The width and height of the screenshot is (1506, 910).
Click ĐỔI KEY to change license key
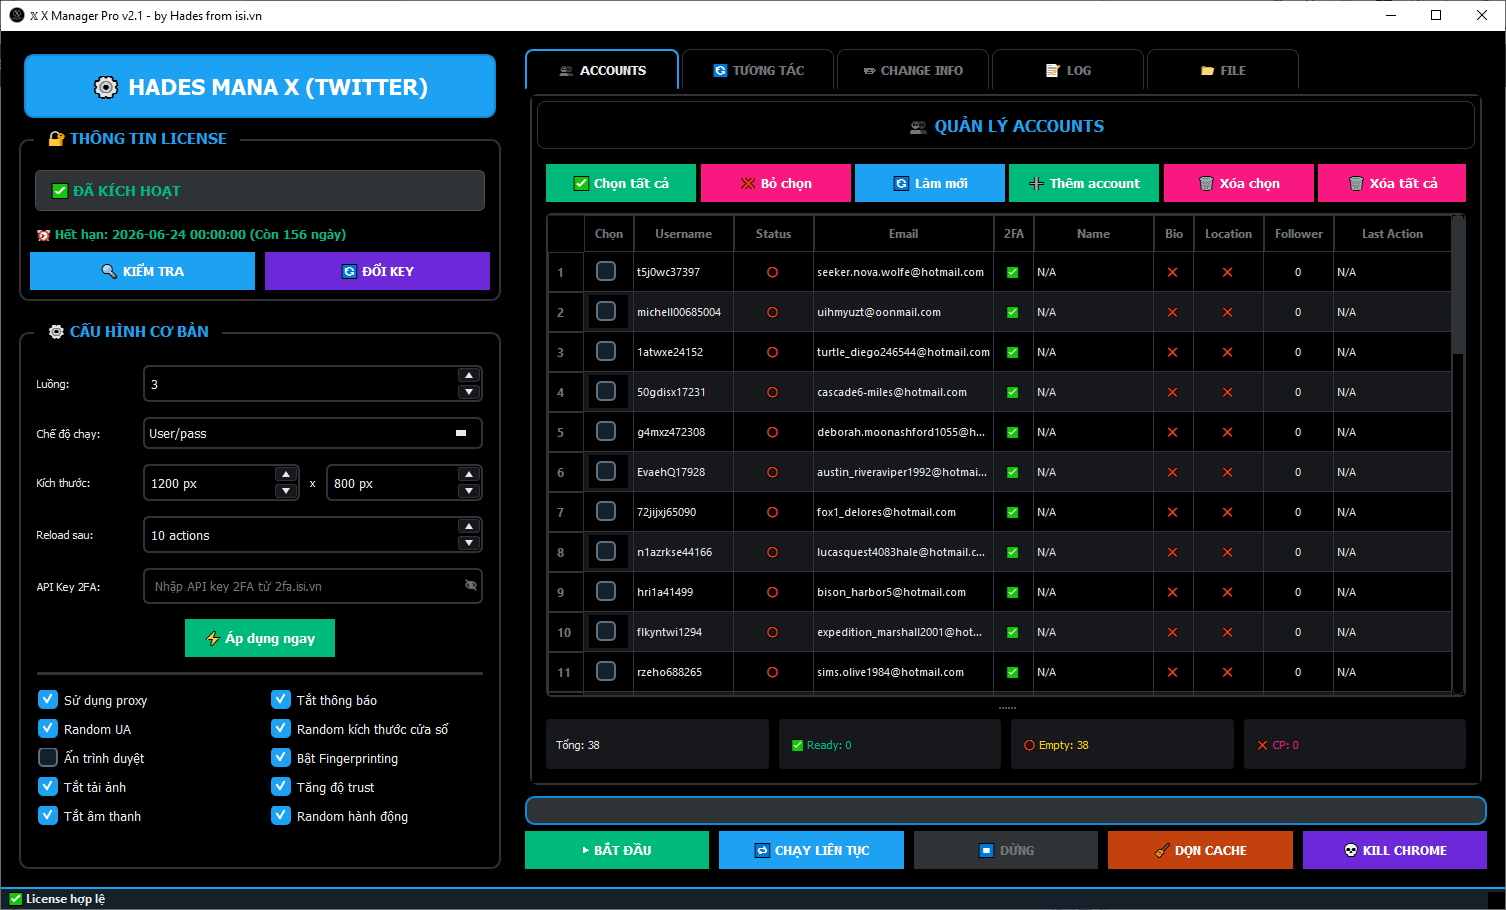(377, 270)
